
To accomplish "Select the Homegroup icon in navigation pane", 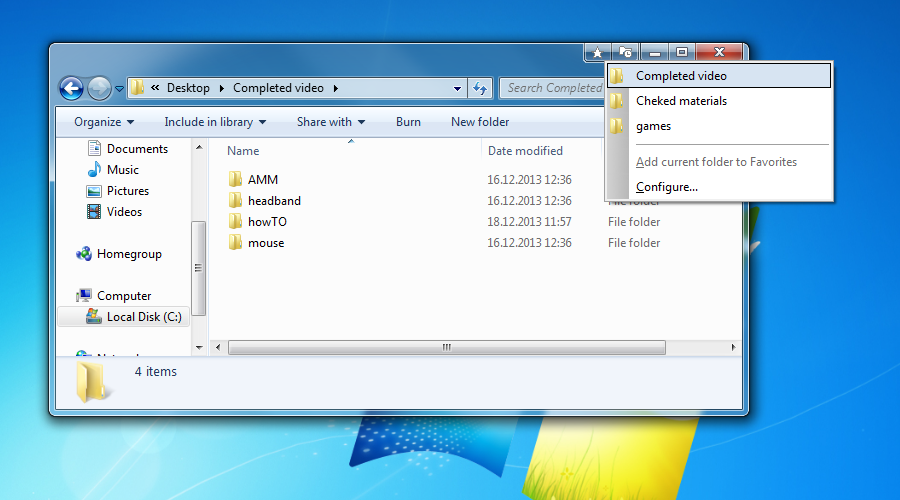I will (x=84, y=254).
